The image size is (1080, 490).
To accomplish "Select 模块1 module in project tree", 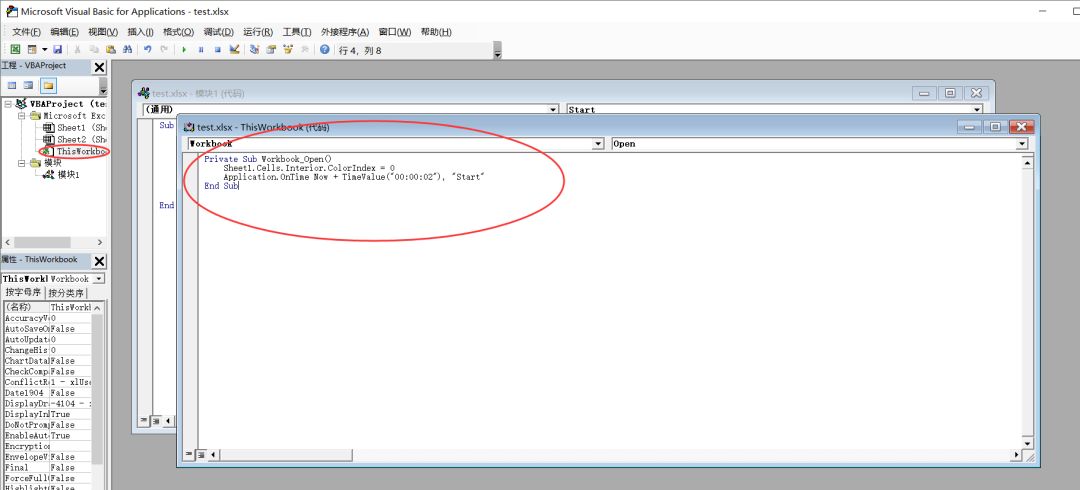I will 68,174.
